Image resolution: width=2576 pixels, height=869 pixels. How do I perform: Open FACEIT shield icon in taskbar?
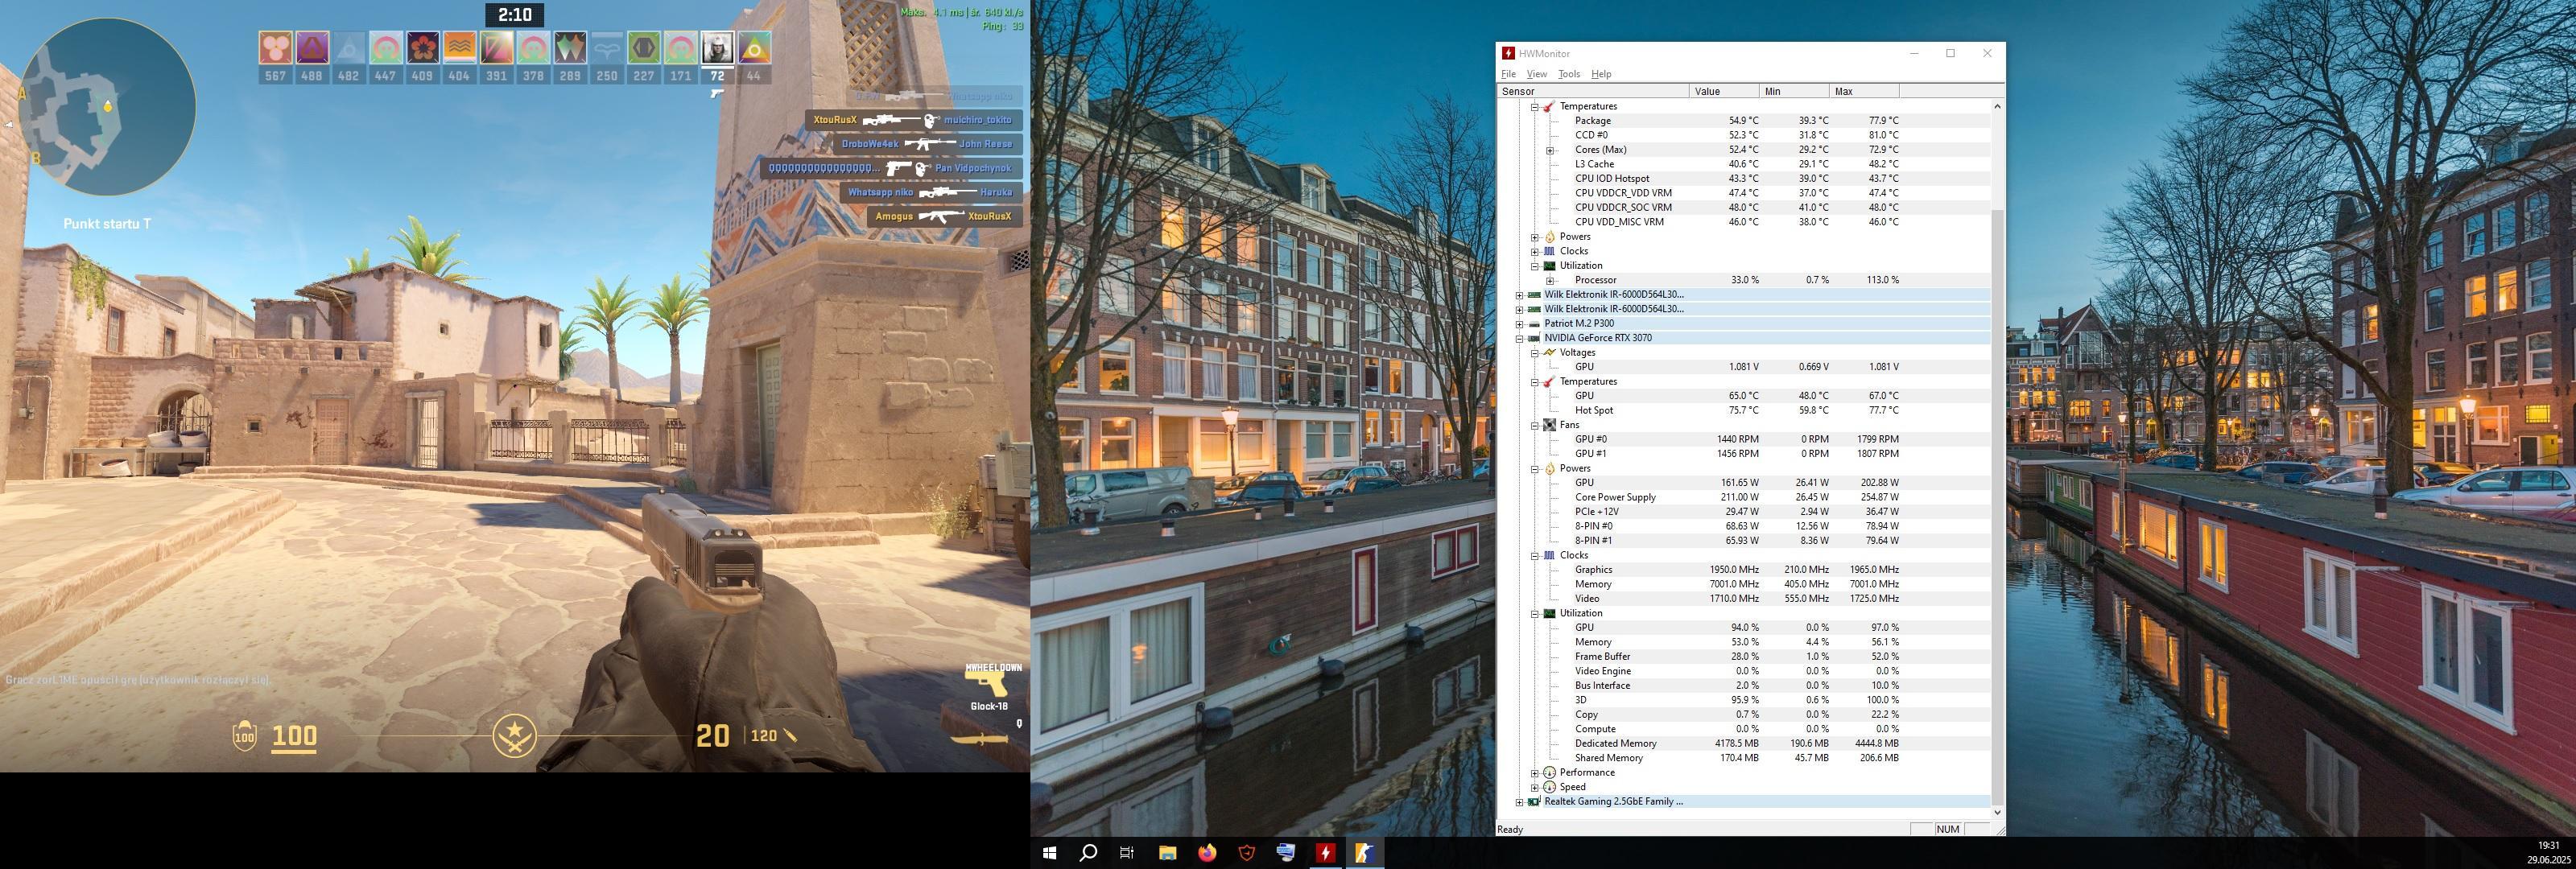1246,853
